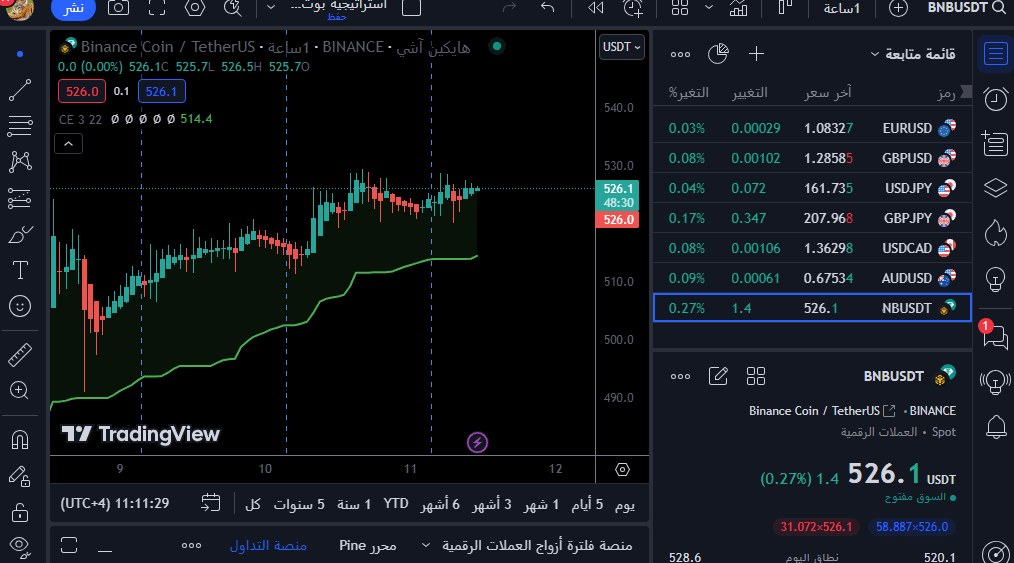Open go-to-date calendar icon
This screenshot has height=563, width=1014.
(210, 503)
